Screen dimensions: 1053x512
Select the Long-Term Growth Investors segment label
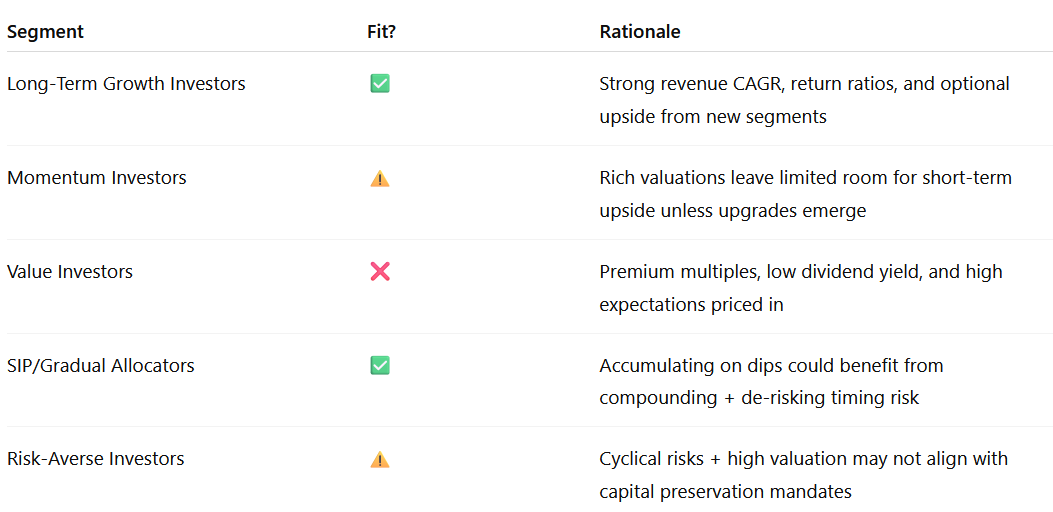[x=126, y=84]
